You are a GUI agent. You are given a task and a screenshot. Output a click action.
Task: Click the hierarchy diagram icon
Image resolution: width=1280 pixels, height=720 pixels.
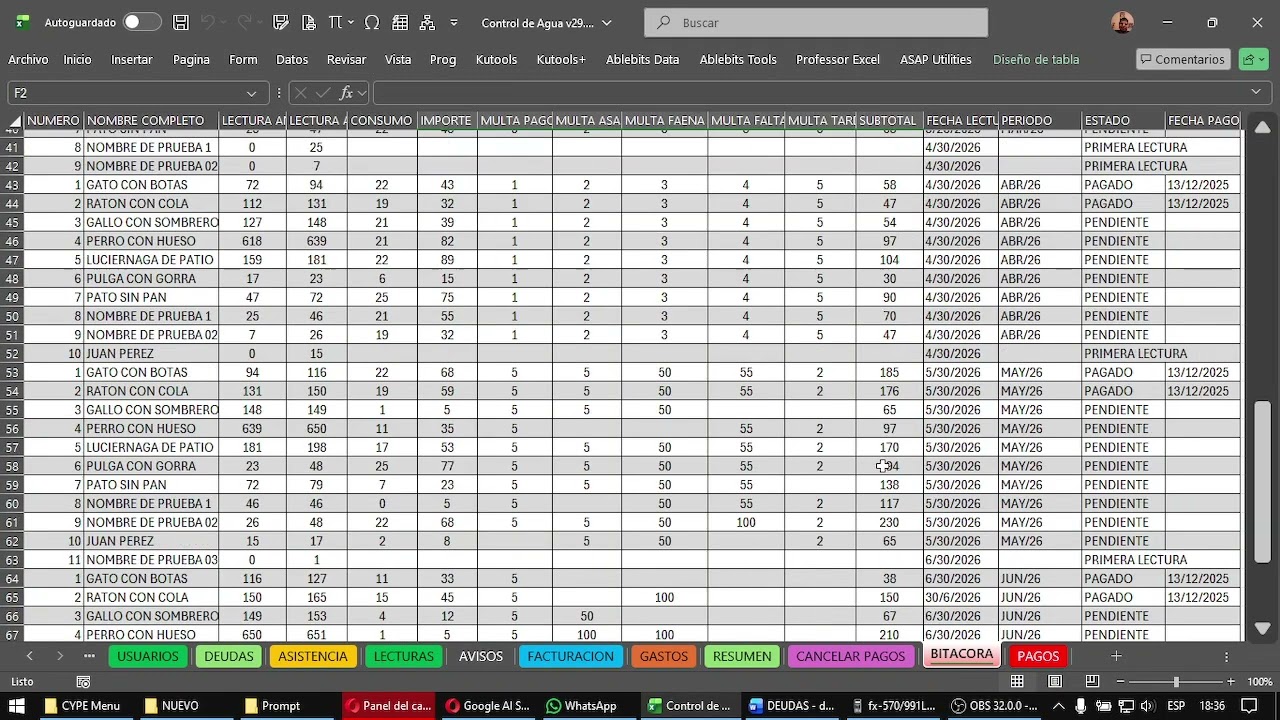tap(428, 22)
